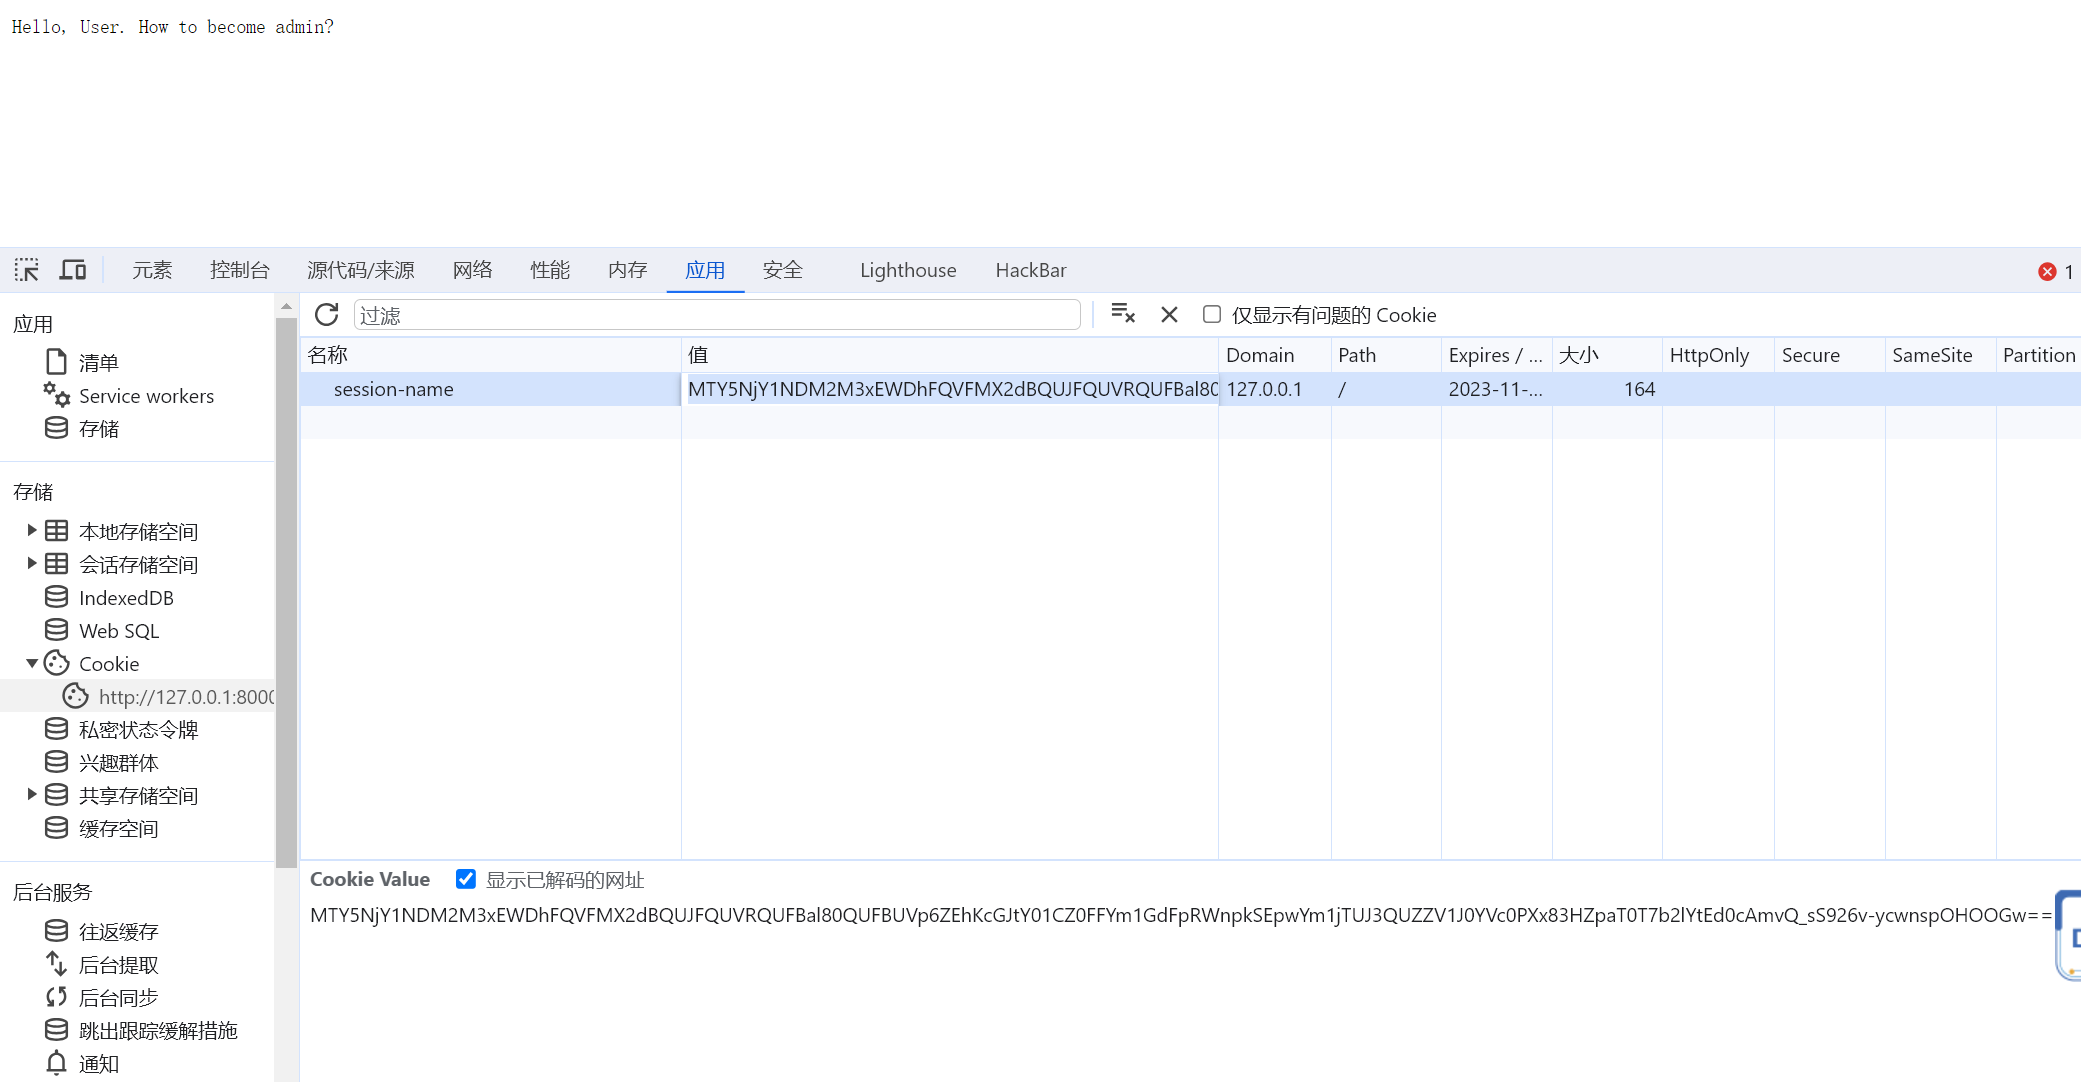This screenshot has height=1082, width=2081.
Task: Expand the 本地存储空间 tree node
Action: tap(32, 531)
